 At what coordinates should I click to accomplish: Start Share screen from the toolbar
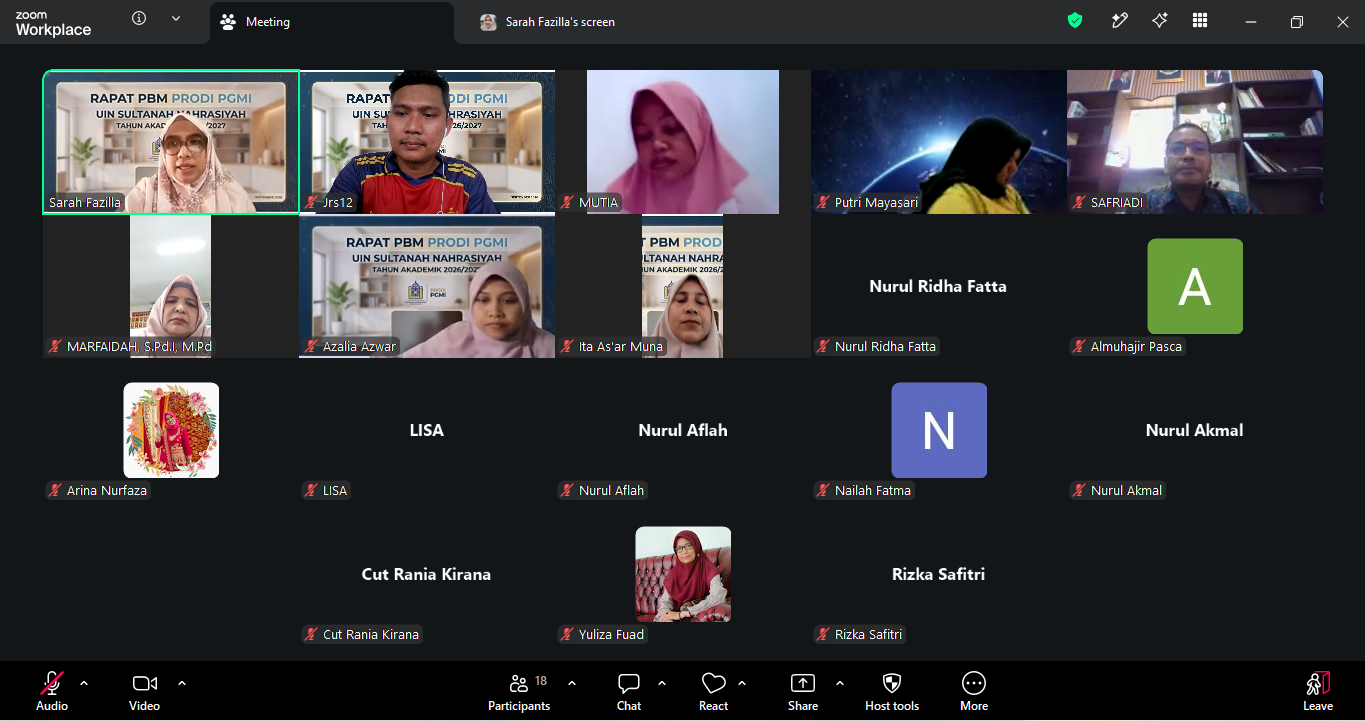coord(802,683)
